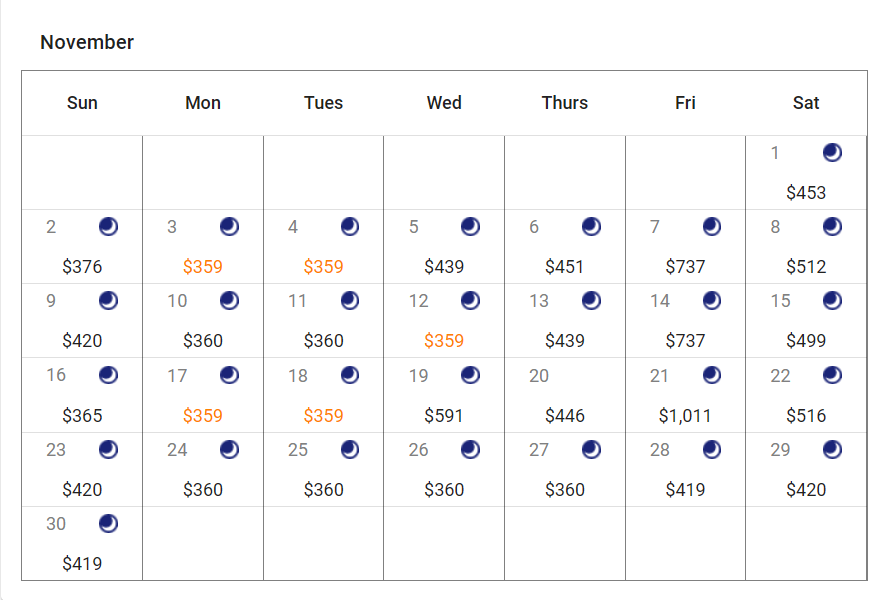Click the moon icon on November 1
This screenshot has height=600, width=876.
pos(832,152)
